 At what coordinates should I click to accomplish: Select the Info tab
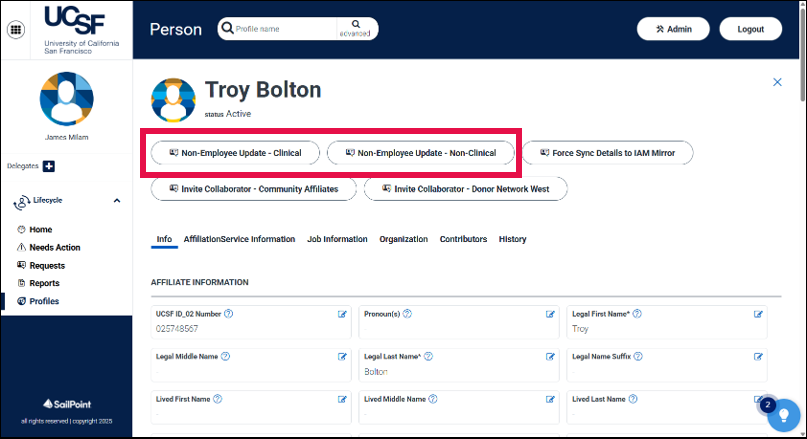[164, 239]
